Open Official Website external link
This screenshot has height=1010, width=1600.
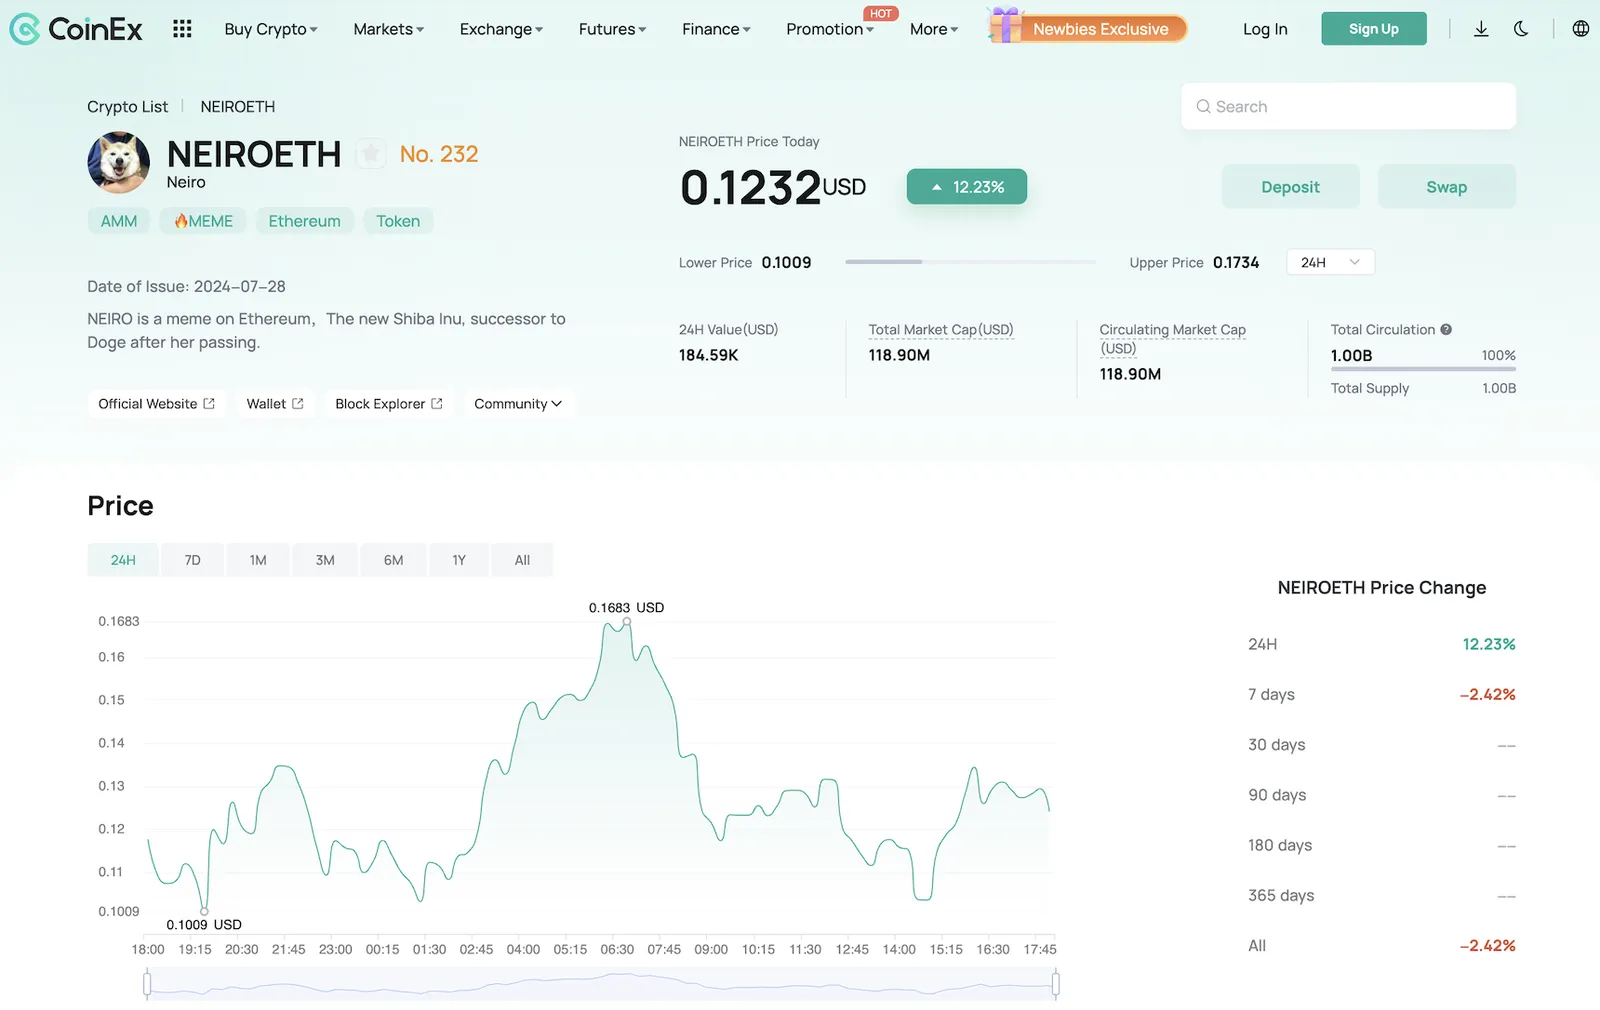[x=156, y=404]
